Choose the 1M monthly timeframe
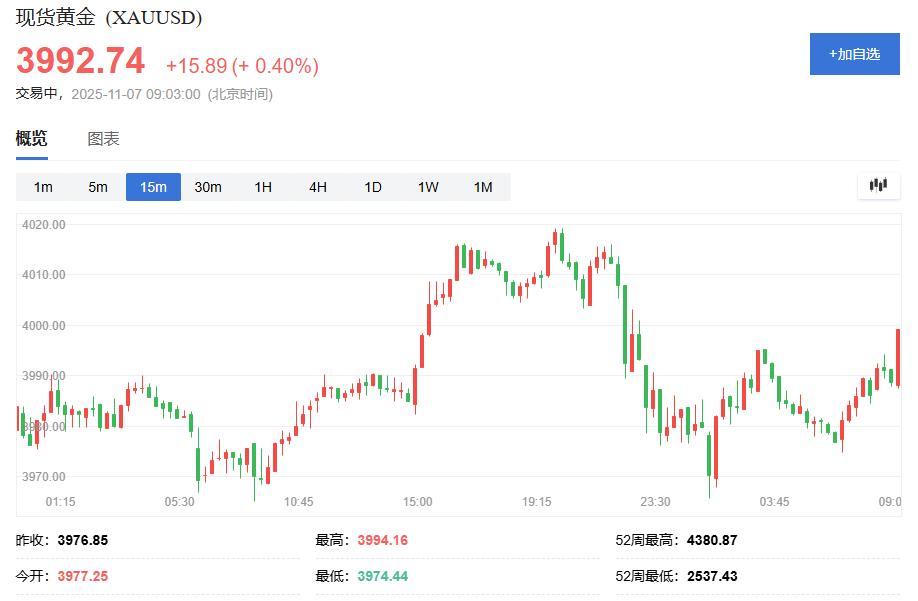918x601 pixels. [x=483, y=187]
